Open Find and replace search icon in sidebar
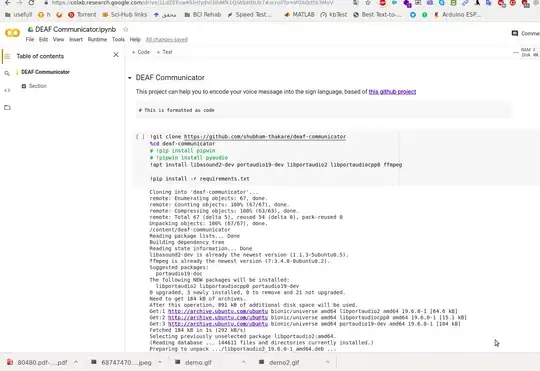540x371 pixels. (7, 73)
